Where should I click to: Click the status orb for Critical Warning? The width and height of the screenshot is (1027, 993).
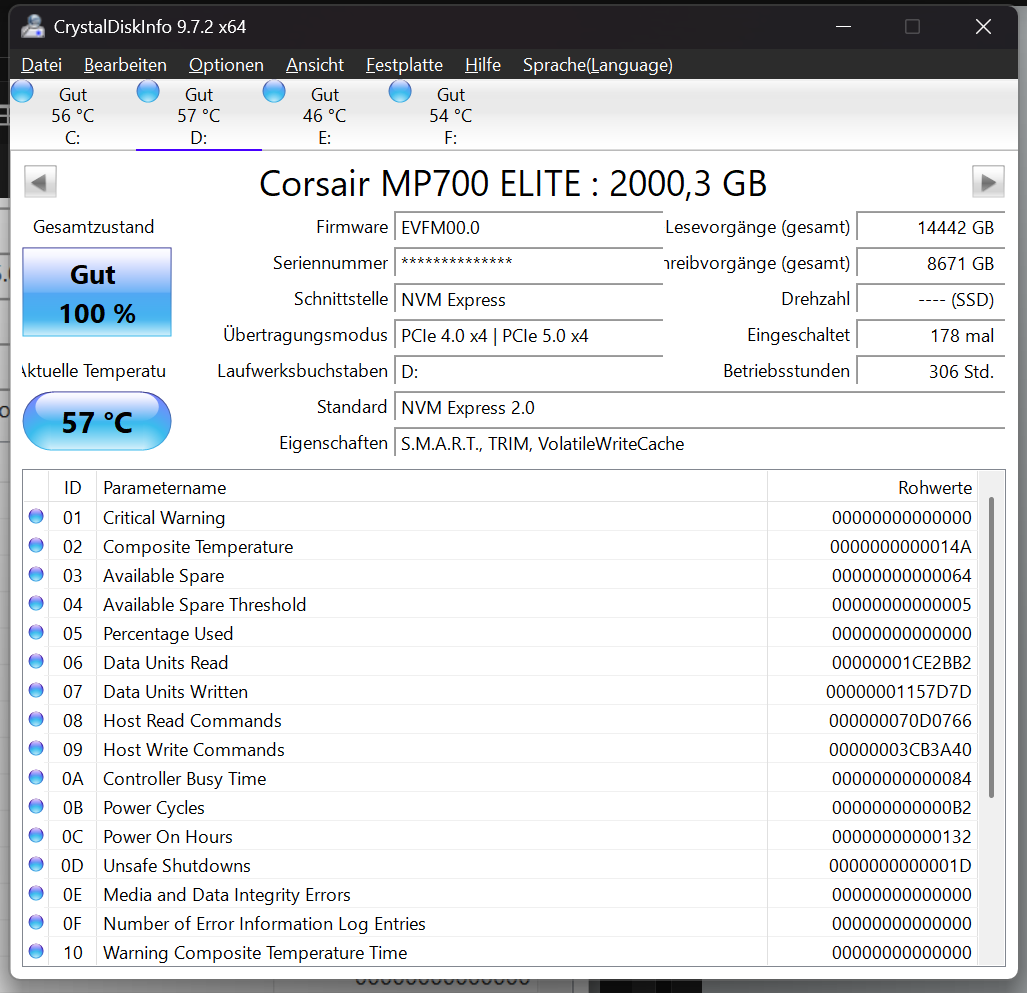coord(36,516)
